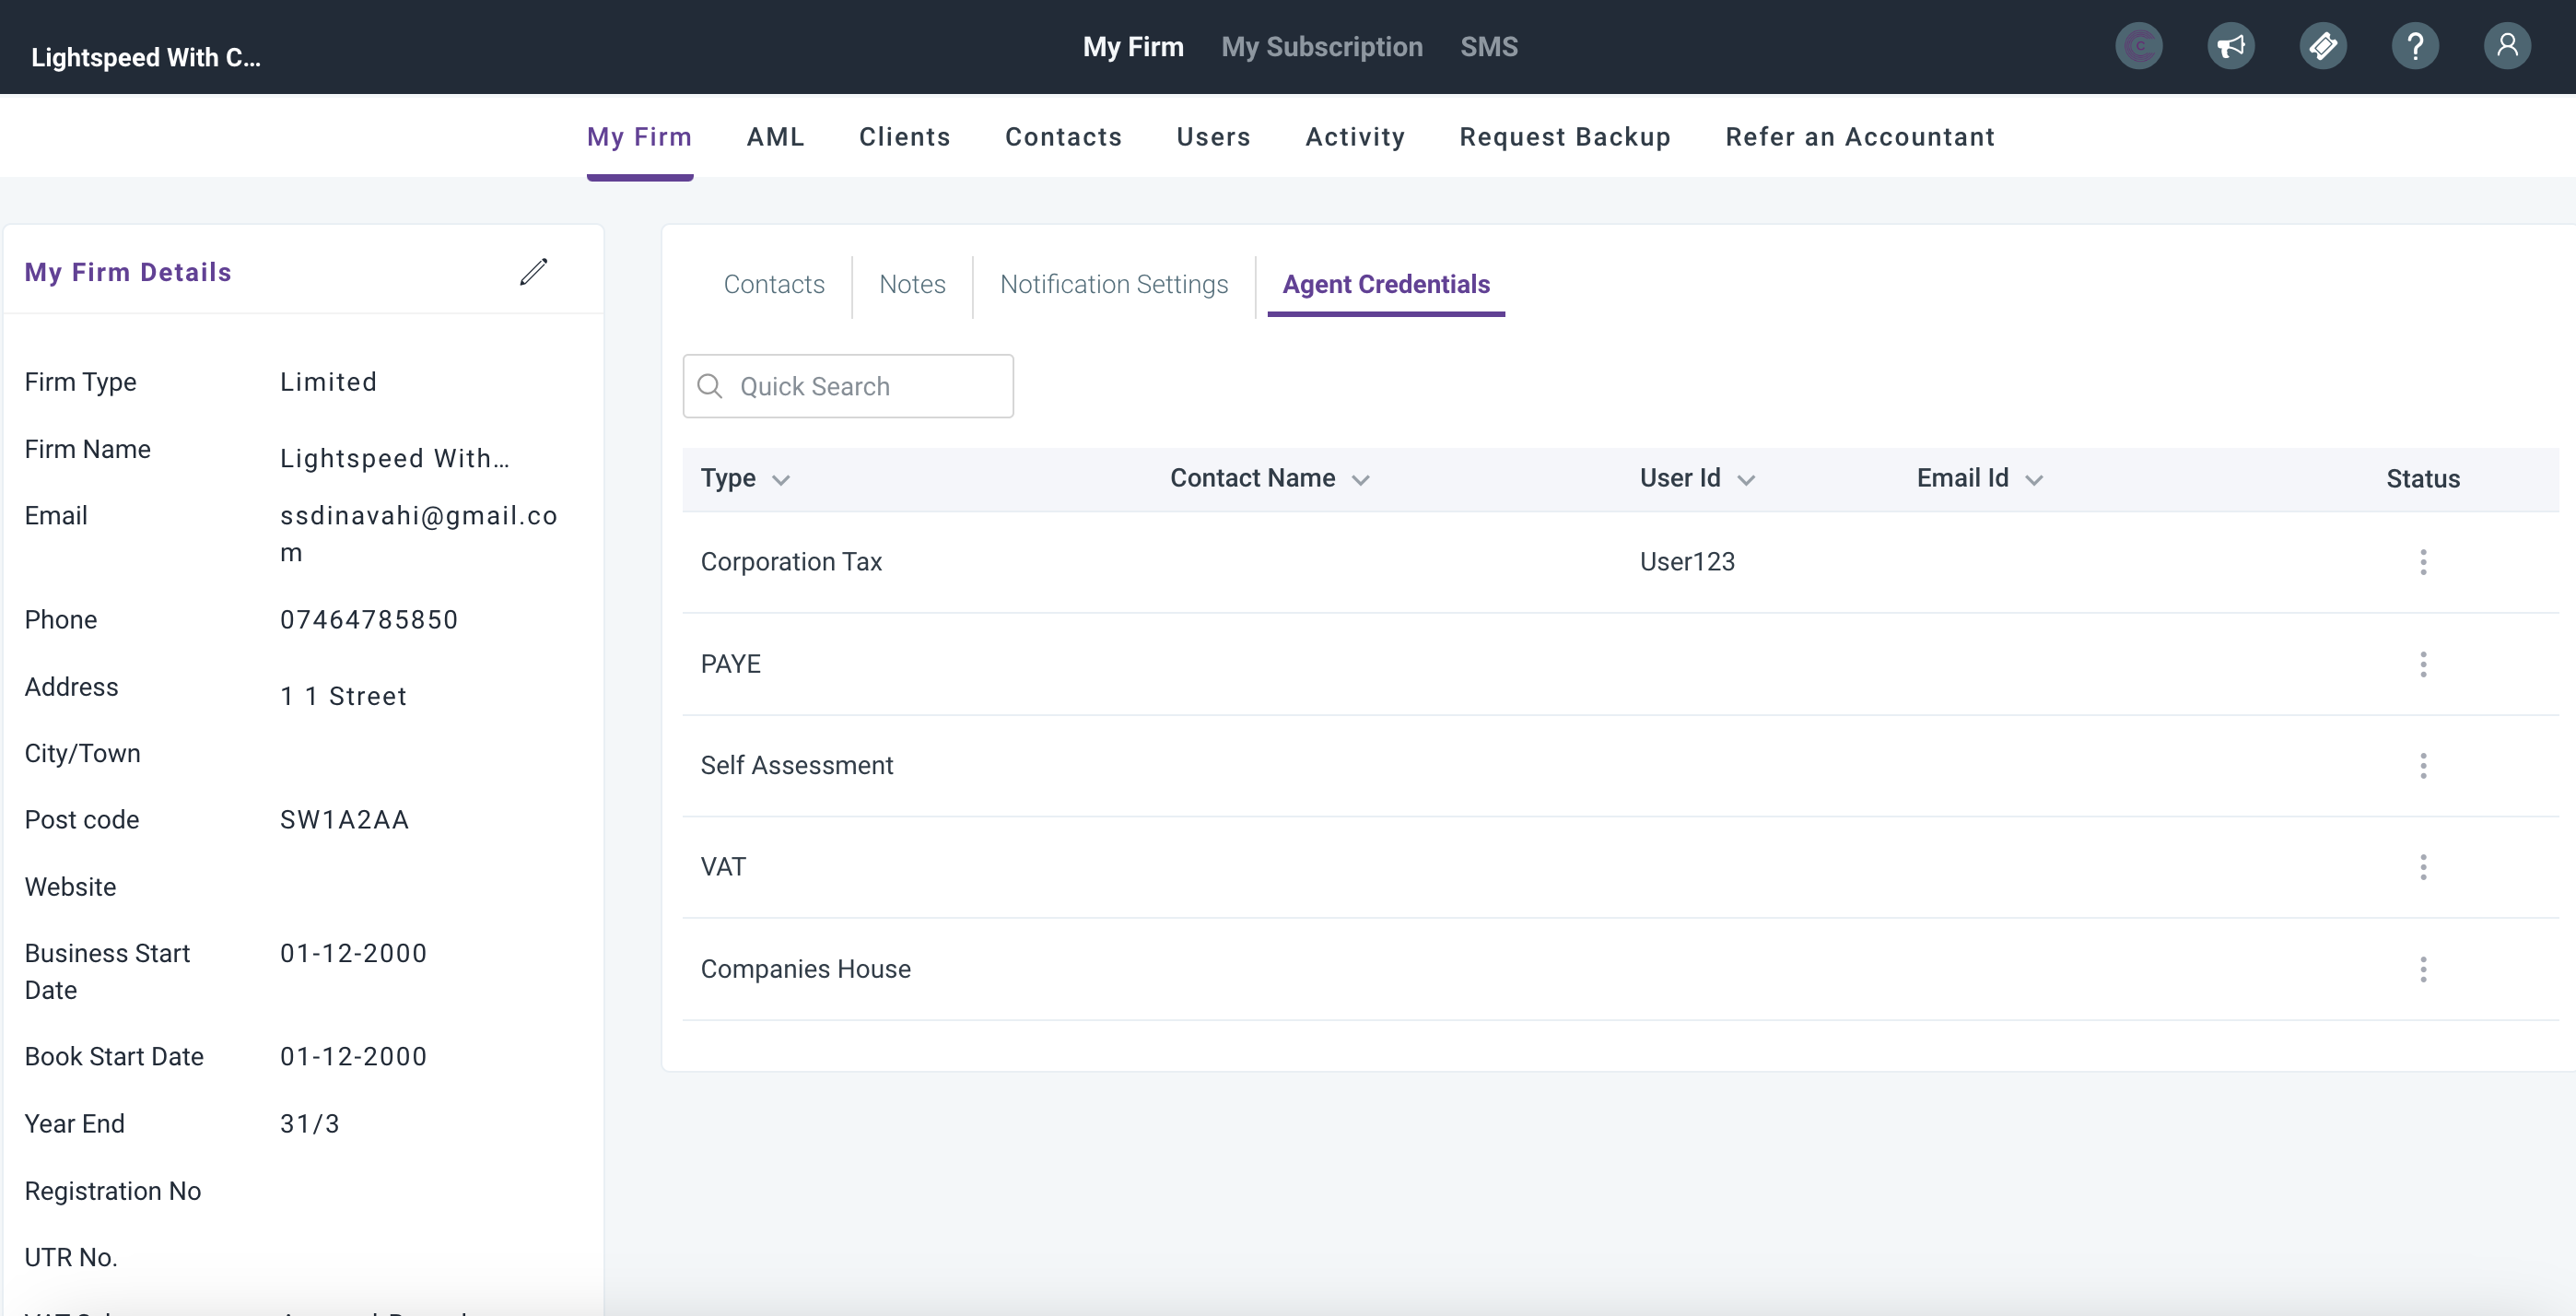The width and height of the screenshot is (2576, 1316).
Task: Go to My Subscription in header
Action: 1321,47
